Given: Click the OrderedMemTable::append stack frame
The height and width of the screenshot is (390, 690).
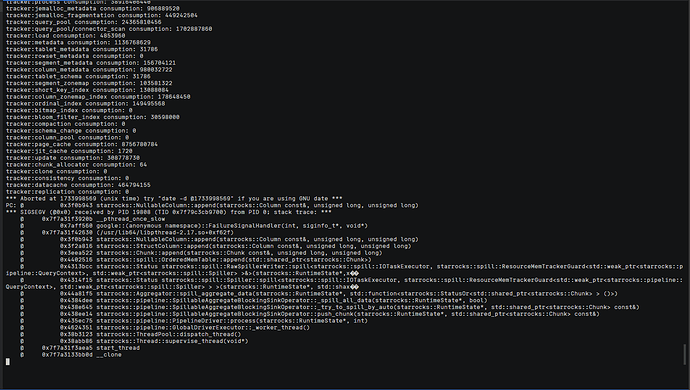Looking at the screenshot, I should [196, 260].
